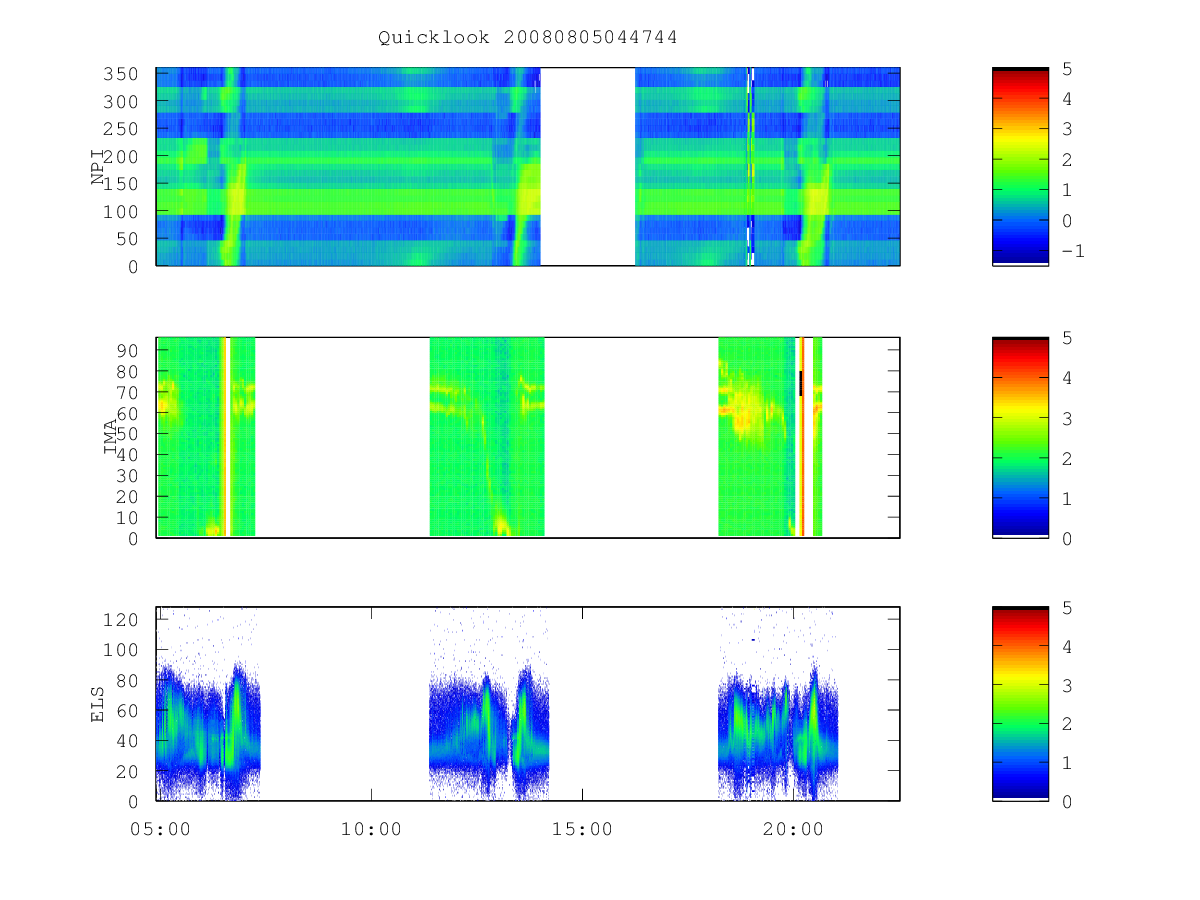The width and height of the screenshot is (1200, 900).
Task: Click the NPI y-axis label
Action: 98,167
